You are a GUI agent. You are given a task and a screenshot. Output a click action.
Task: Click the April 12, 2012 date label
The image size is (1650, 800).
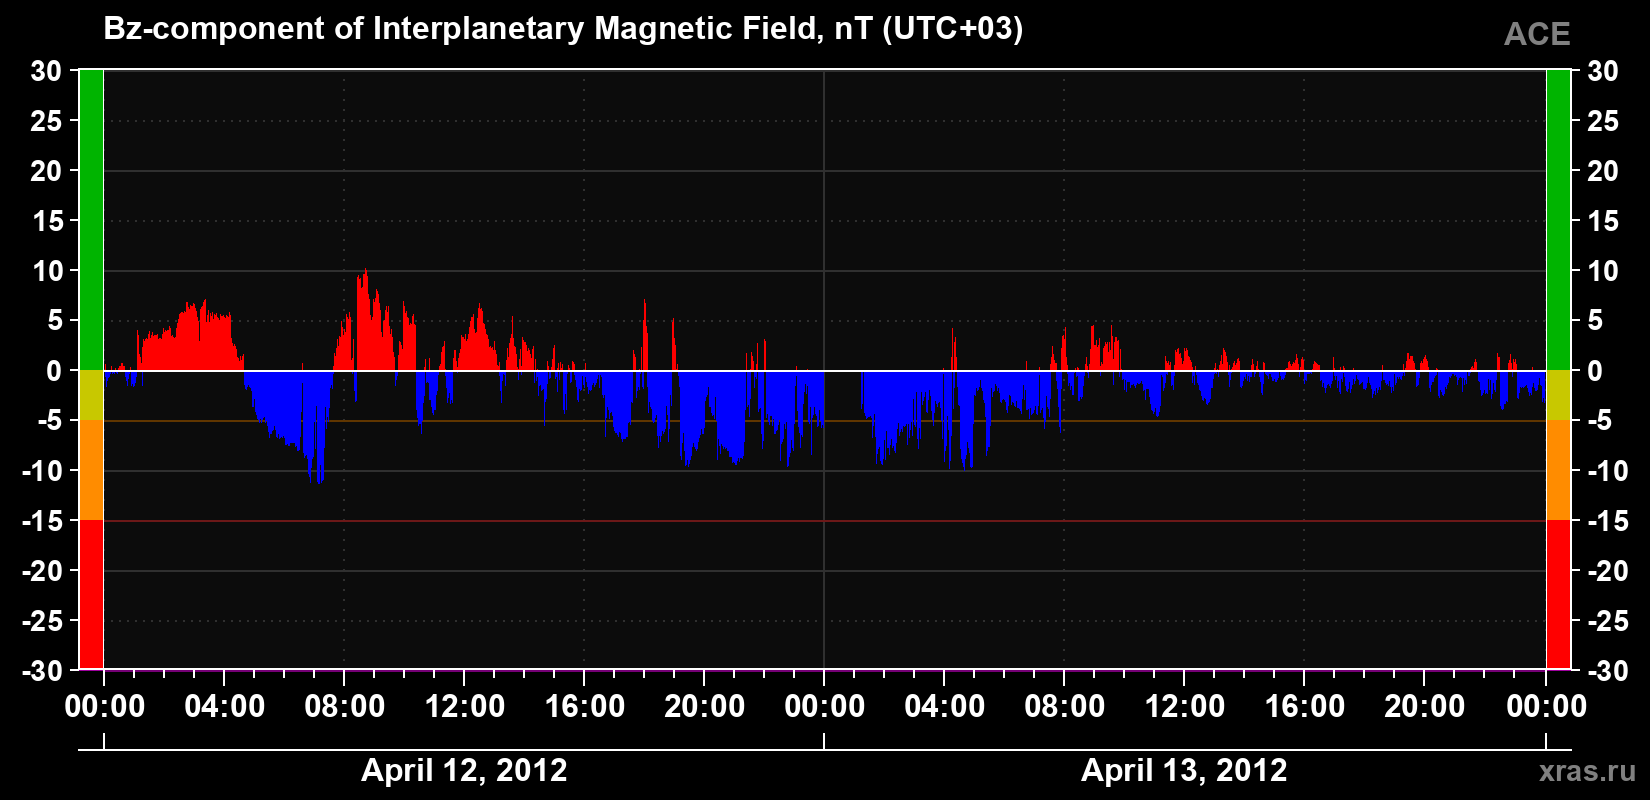[464, 770]
